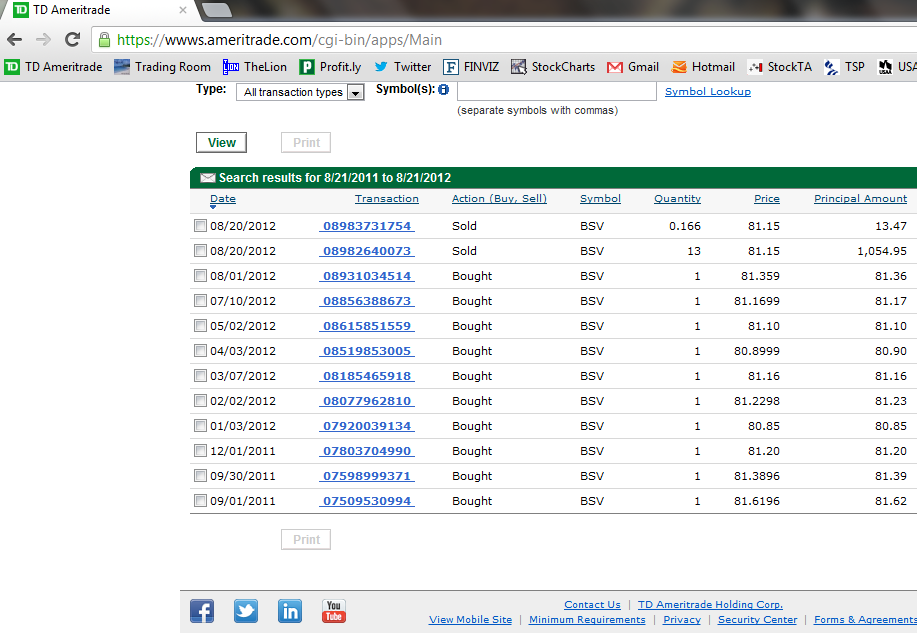Close the TD Ameritrade browser tab
Image resolution: width=917 pixels, height=633 pixels.
182,10
